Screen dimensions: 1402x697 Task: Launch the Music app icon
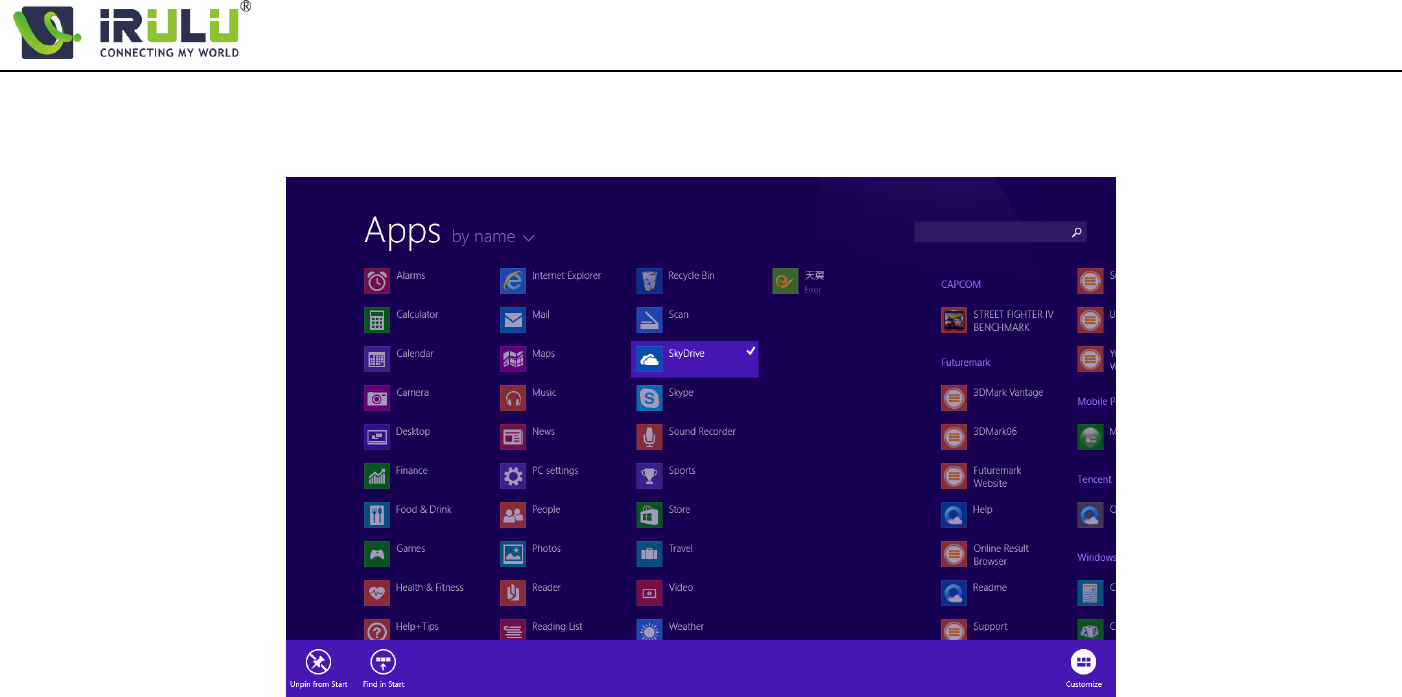coord(513,398)
